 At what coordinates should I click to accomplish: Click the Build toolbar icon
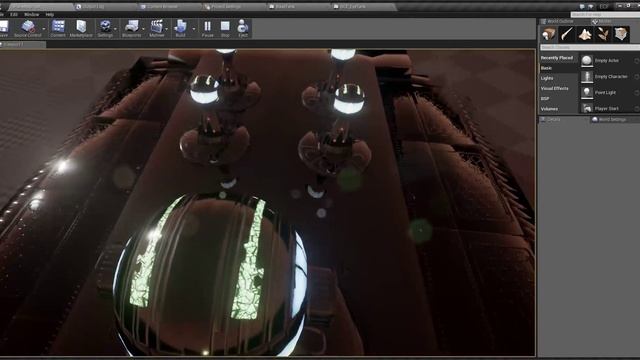tap(180, 29)
